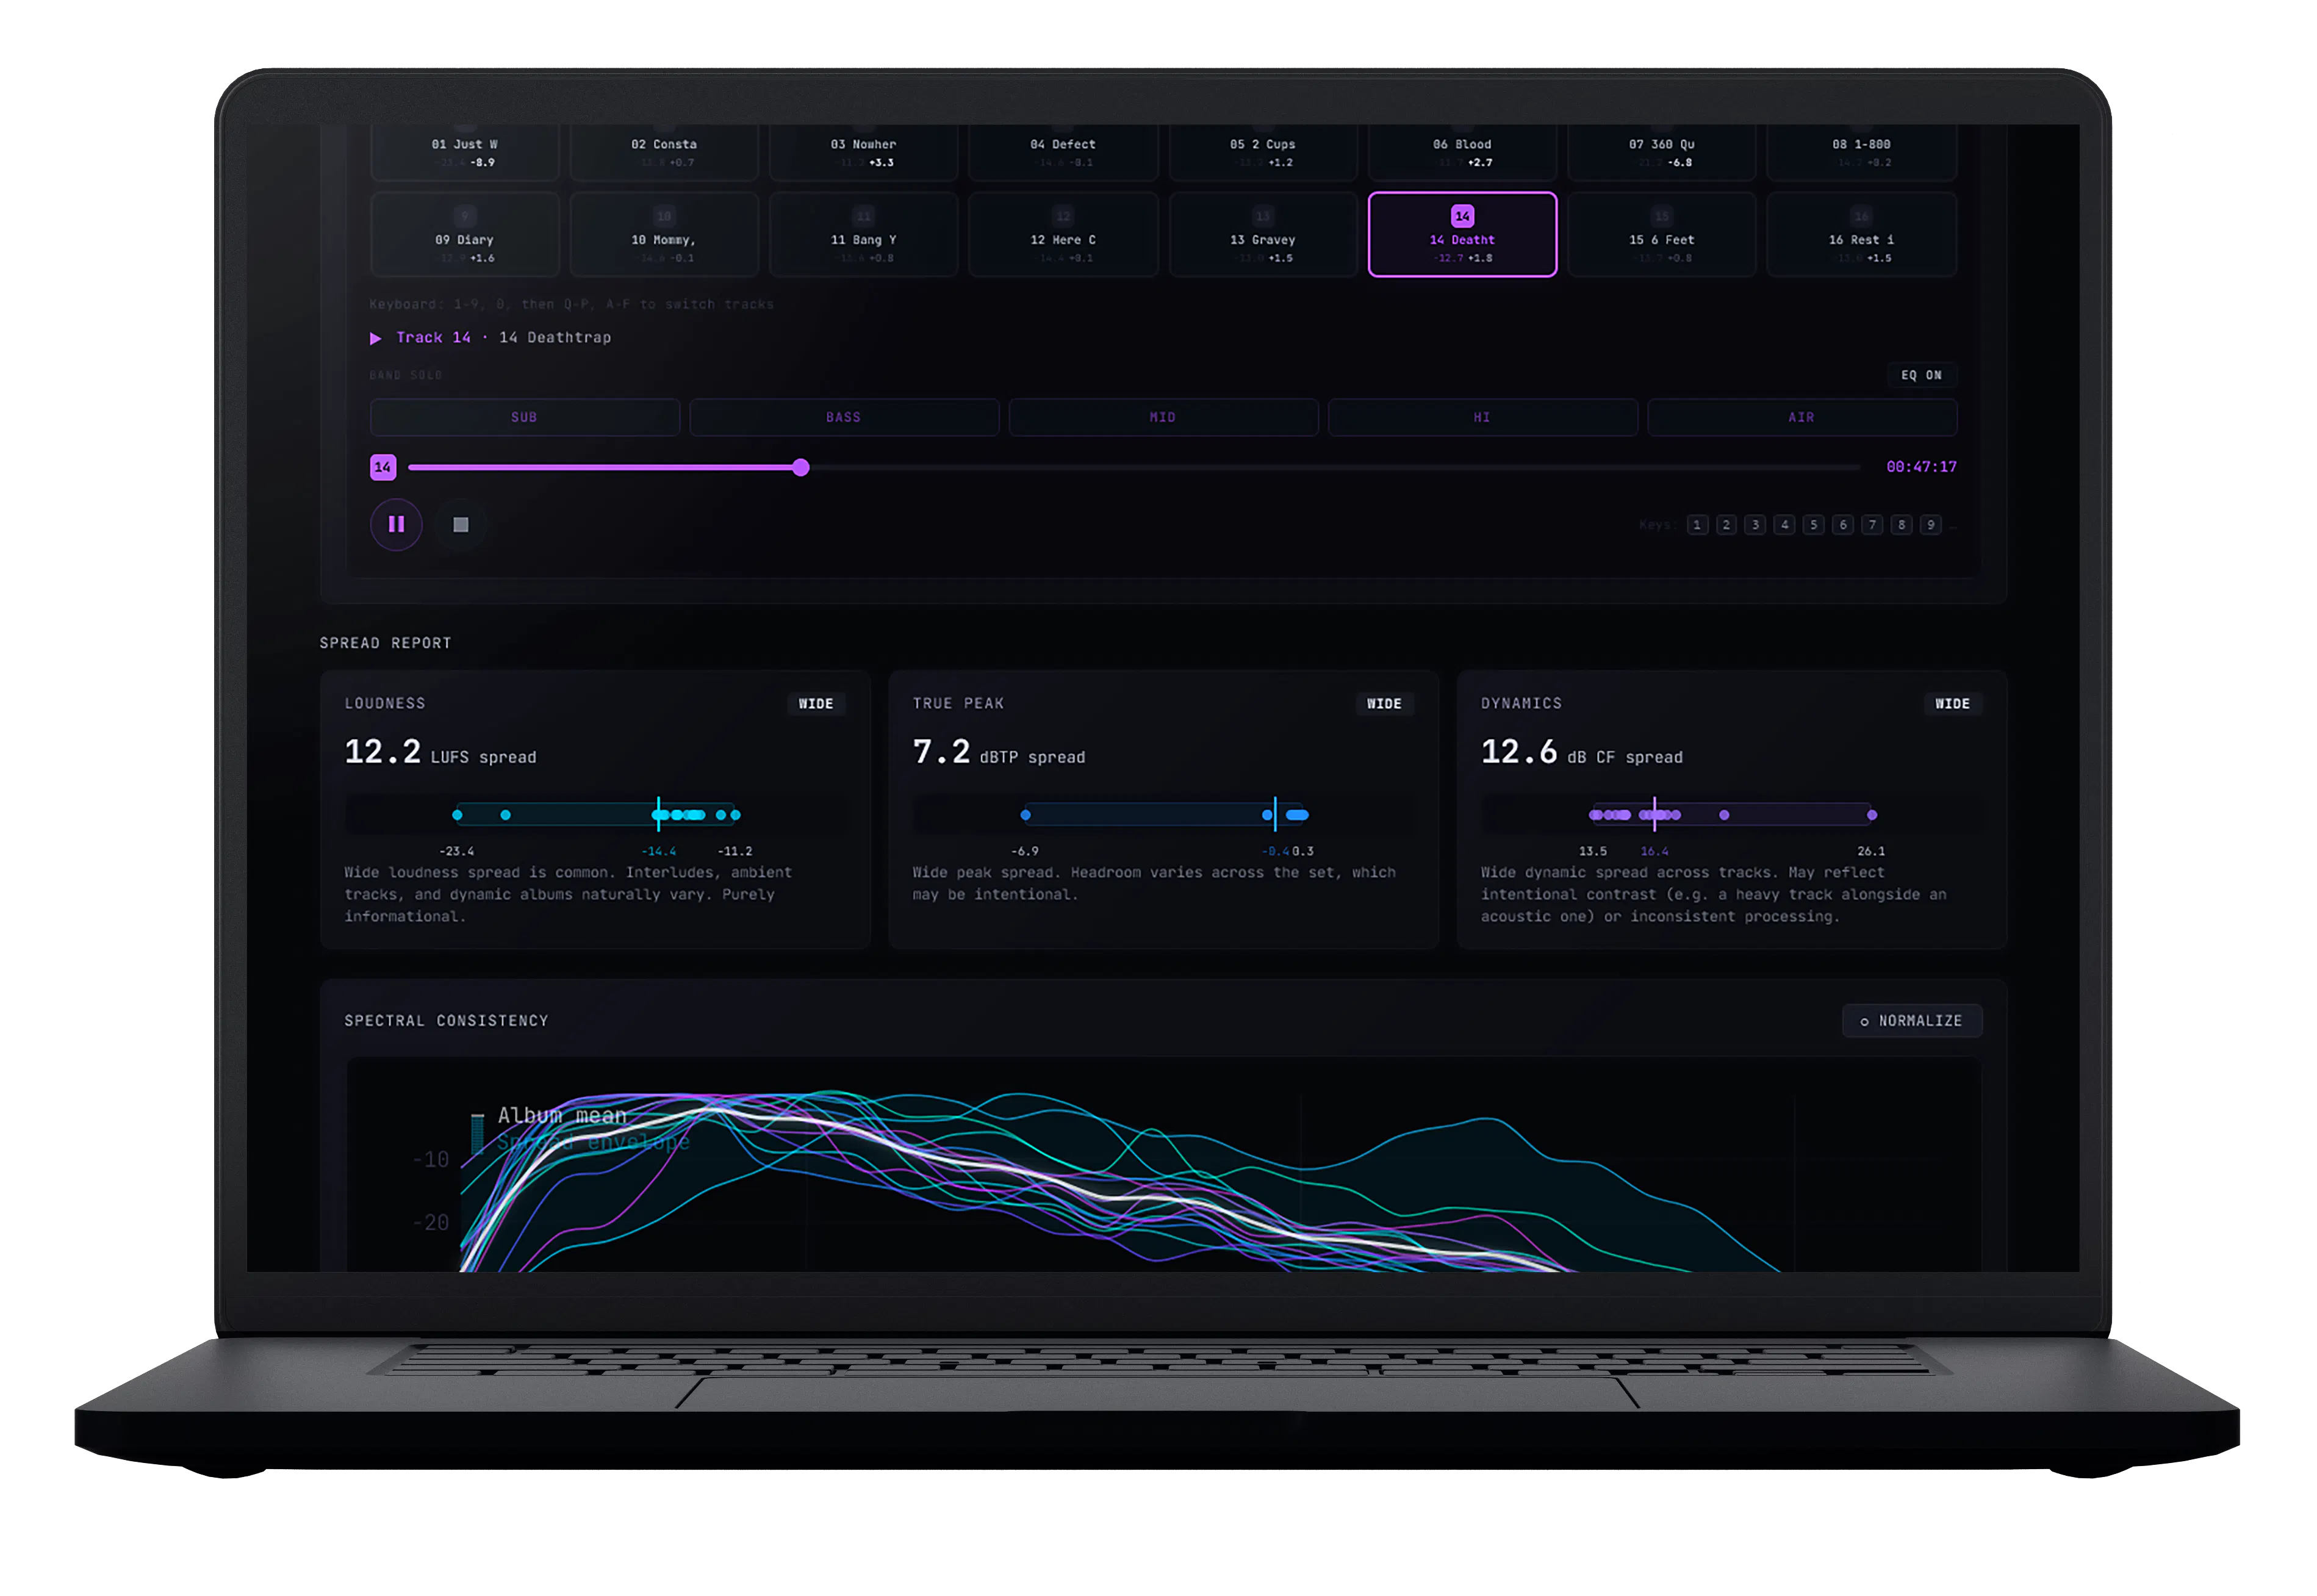Select track card 07 360 Qu

(x=1661, y=152)
